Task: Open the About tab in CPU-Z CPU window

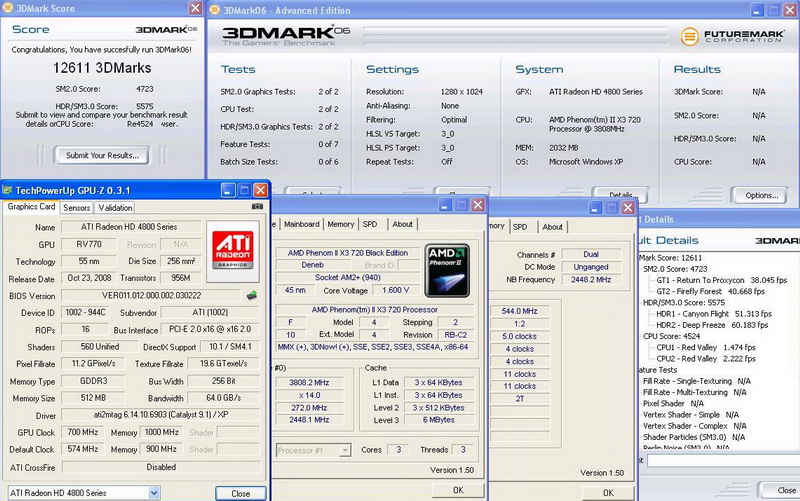Action: pos(403,224)
